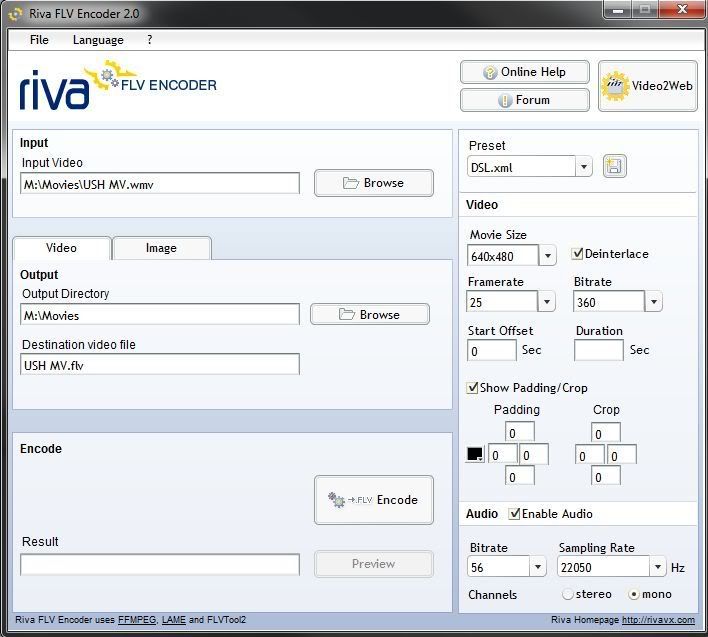The image size is (708, 637).
Task: Click the Destination video file field
Action: 160,364
